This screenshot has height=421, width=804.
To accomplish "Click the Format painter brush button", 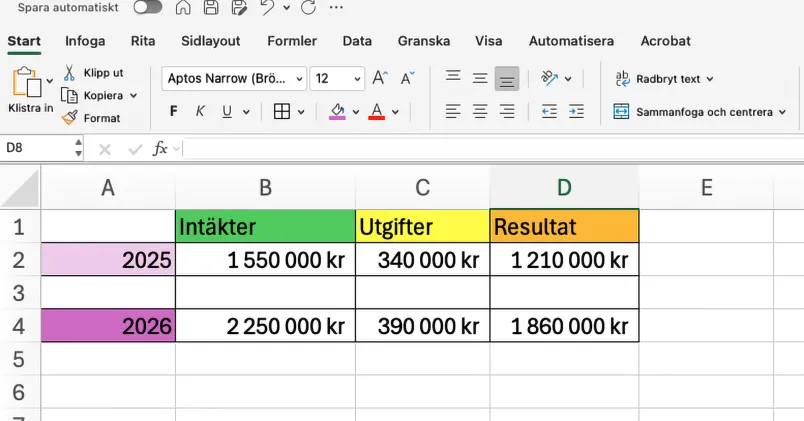I will 91,118.
